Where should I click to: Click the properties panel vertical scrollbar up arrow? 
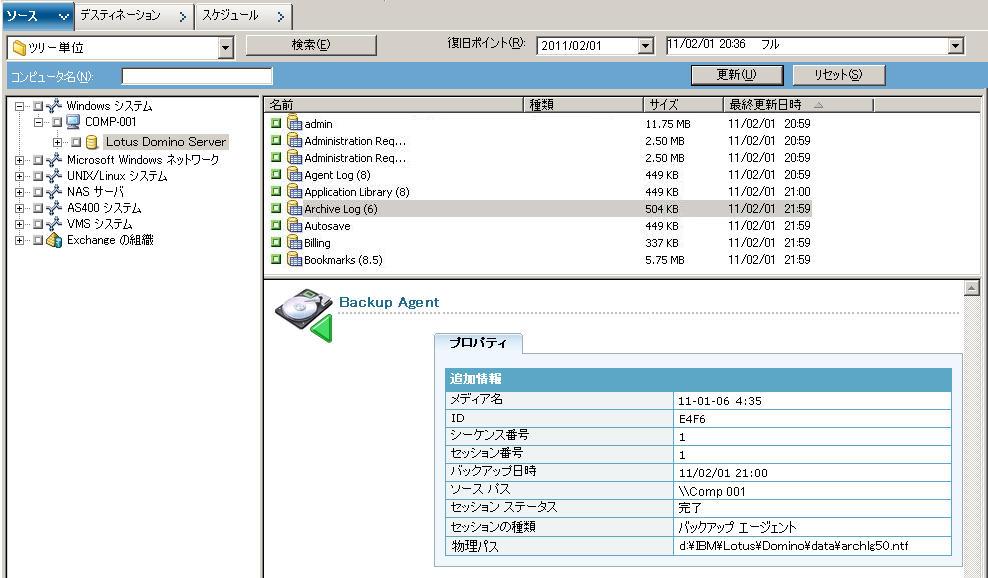[969, 288]
